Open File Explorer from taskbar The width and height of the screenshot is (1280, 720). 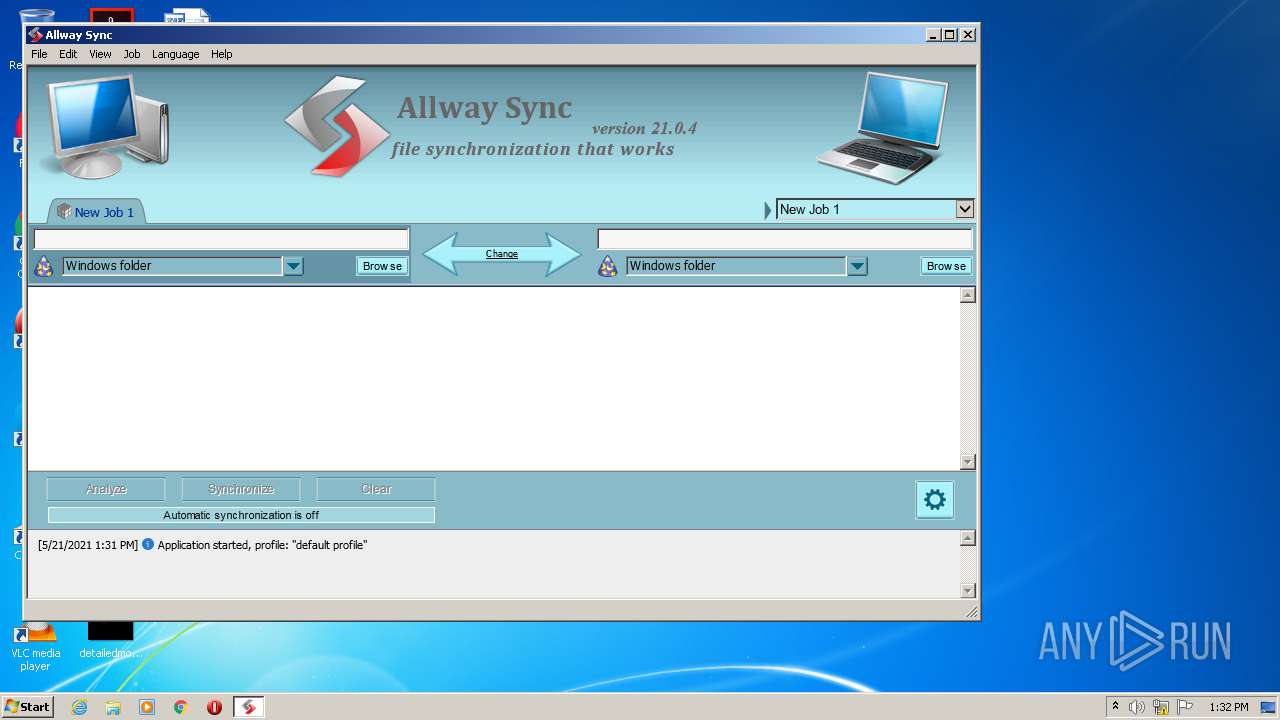[113, 707]
